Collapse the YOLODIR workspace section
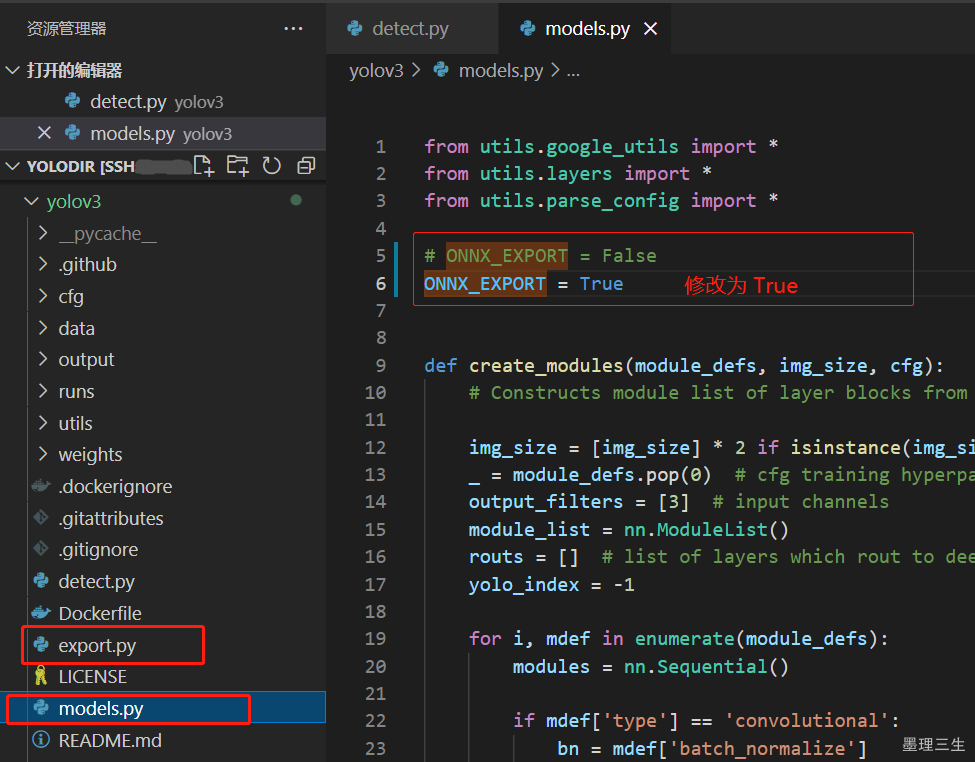This screenshot has height=762, width=975. [12, 166]
